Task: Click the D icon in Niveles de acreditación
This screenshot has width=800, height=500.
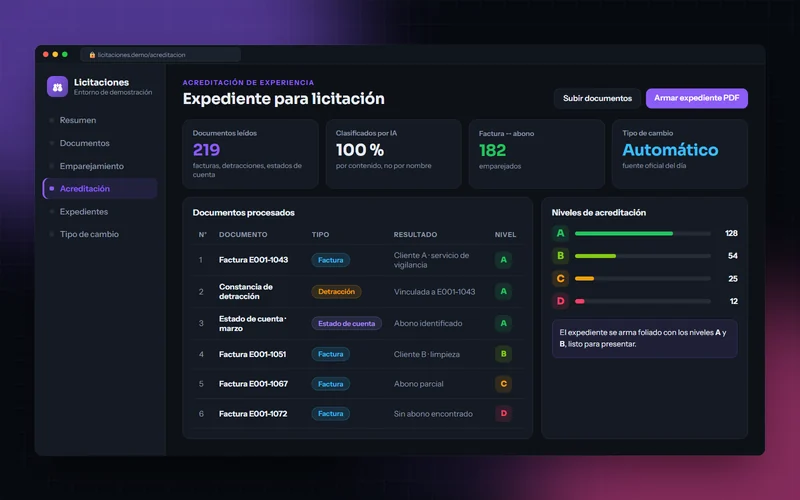Action: (560, 301)
